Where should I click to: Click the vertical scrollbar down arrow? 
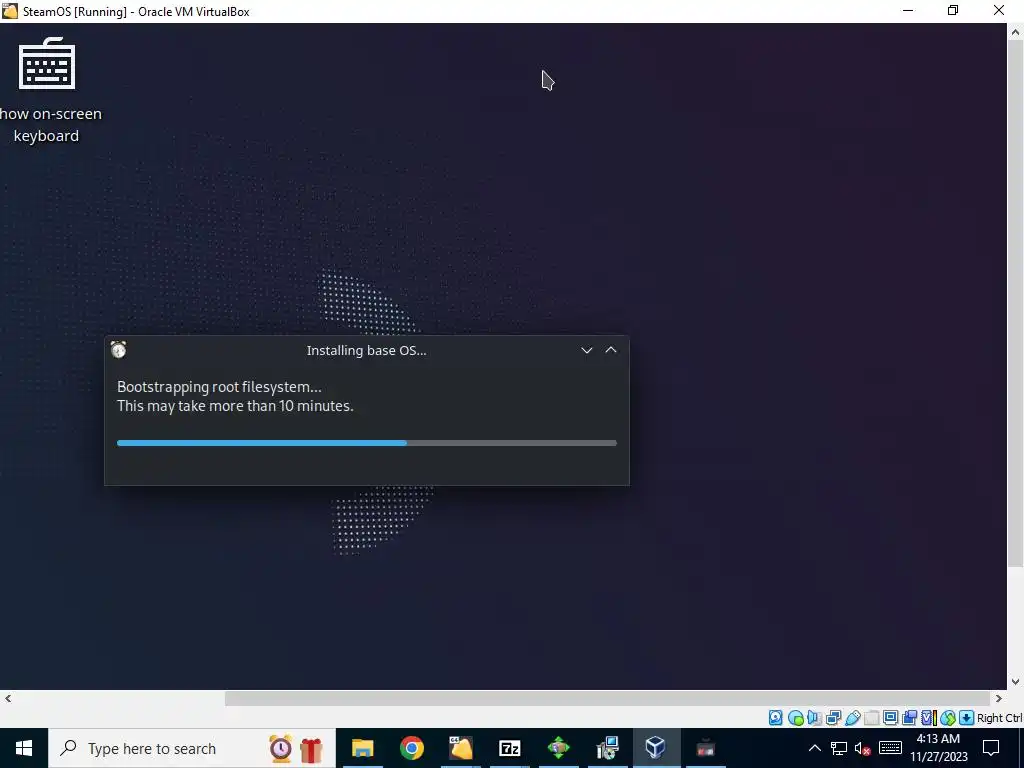click(x=1016, y=682)
